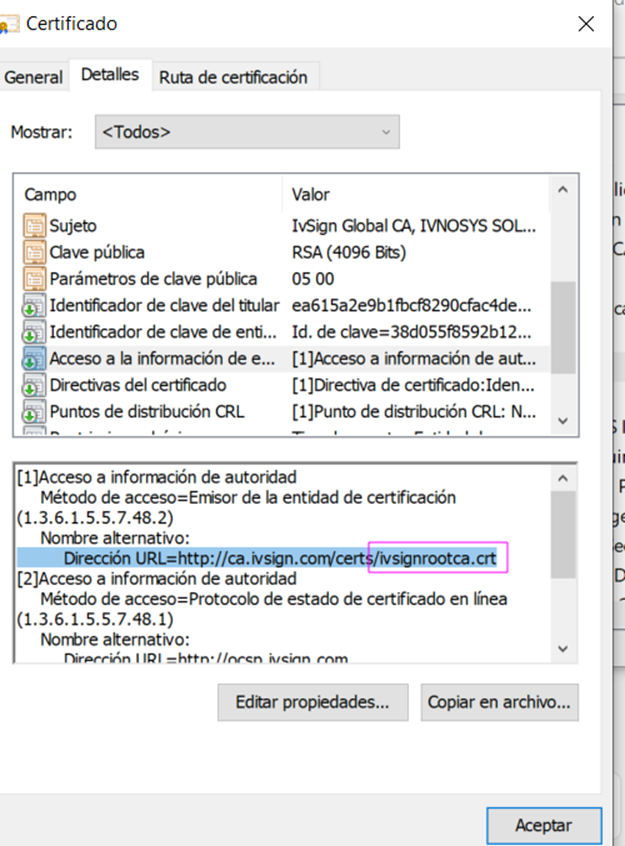Click the Parámetros de clave pública icon
625x846 pixels.
tap(35, 279)
